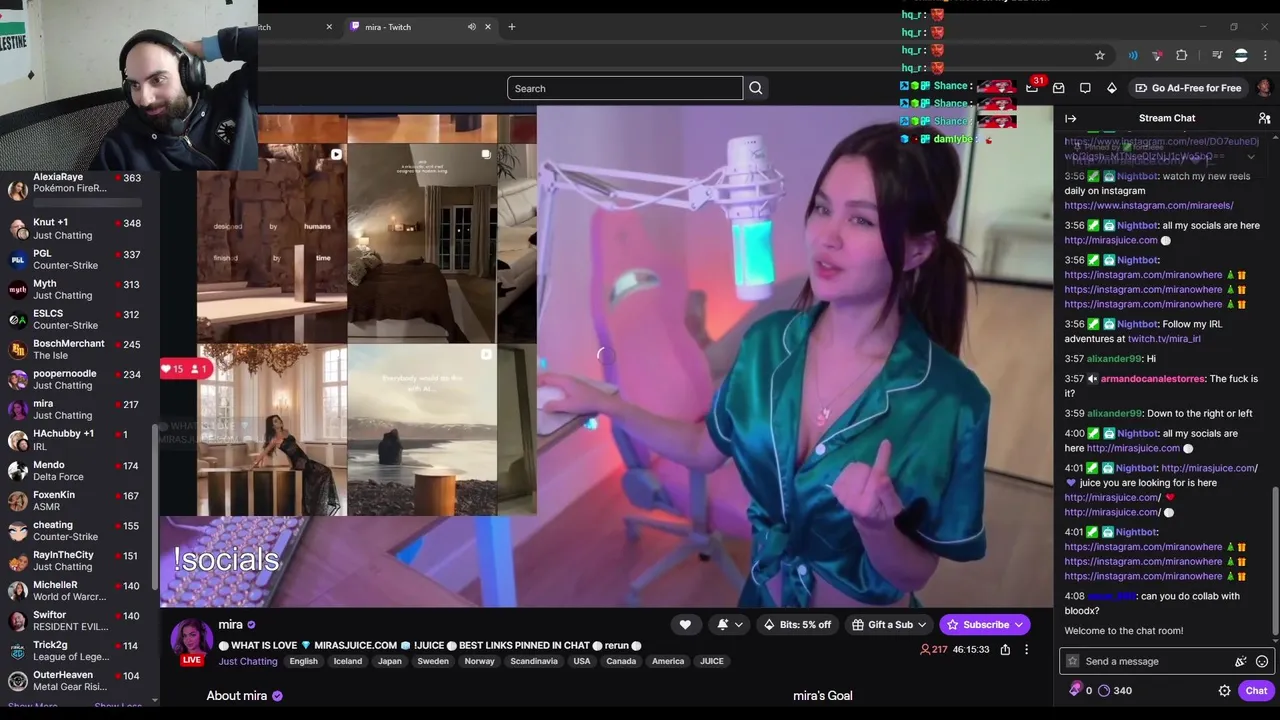Click the mira channel name

coord(231,625)
